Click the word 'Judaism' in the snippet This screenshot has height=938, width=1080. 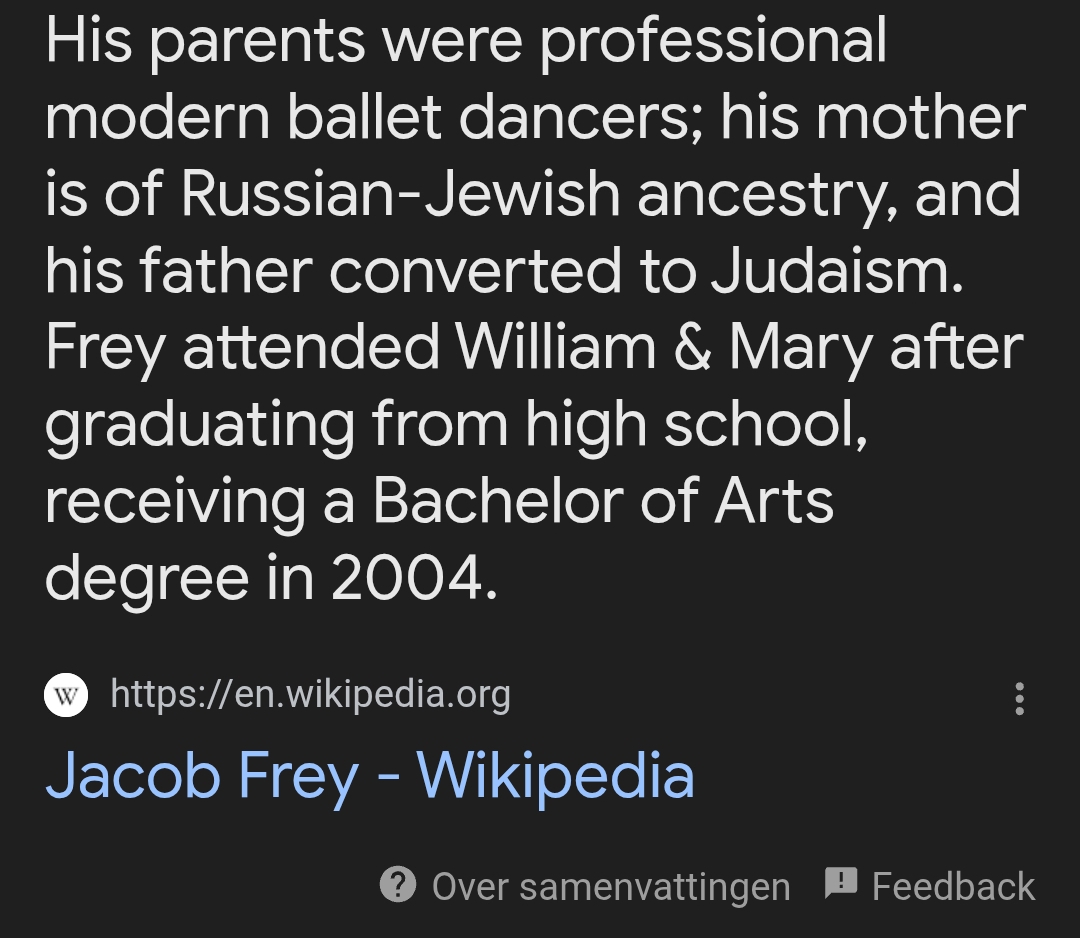836,270
